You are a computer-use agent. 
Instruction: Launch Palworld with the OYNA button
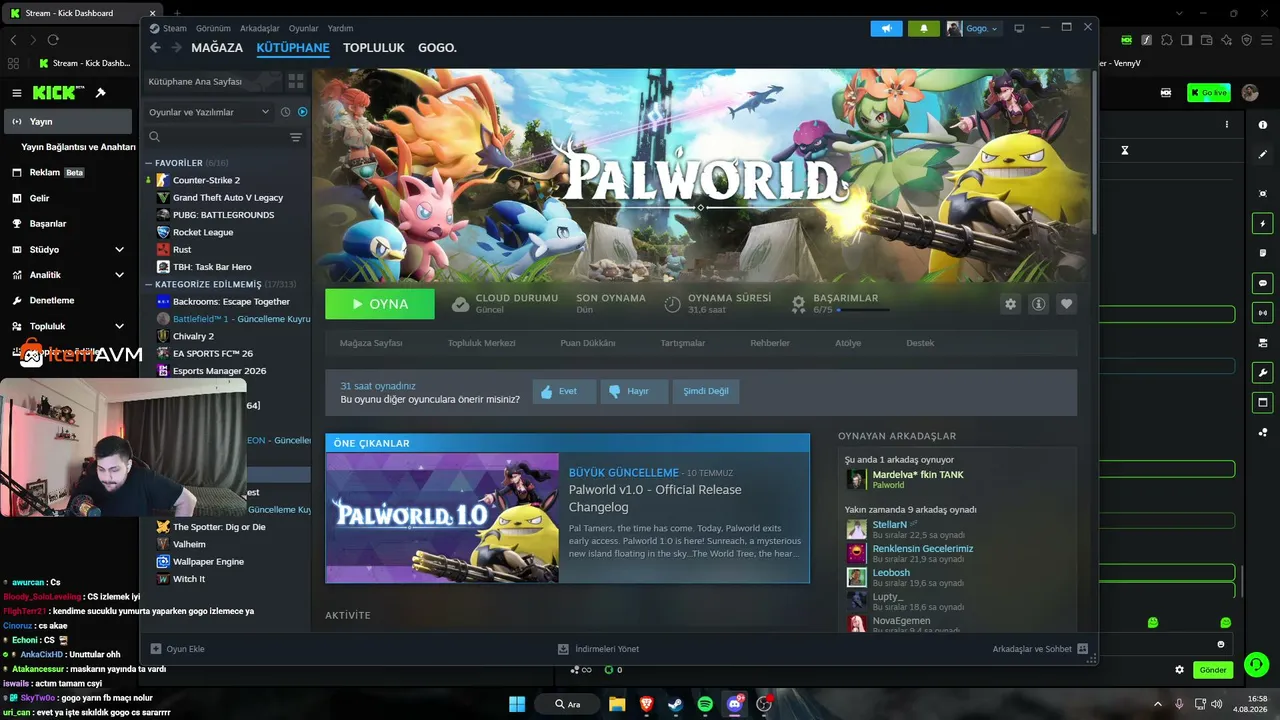coord(380,304)
